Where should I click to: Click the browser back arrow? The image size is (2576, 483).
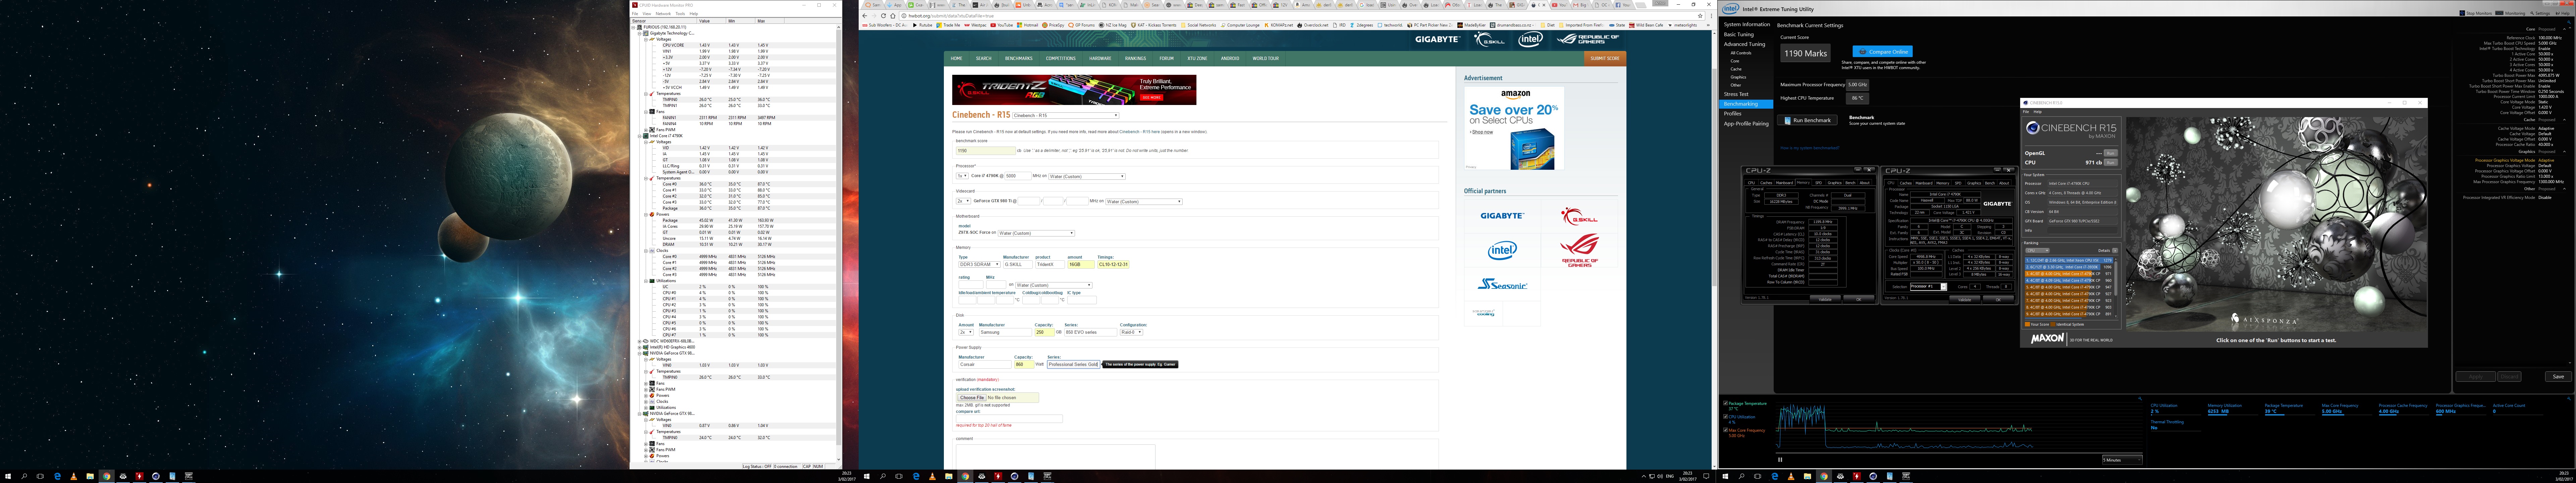(865, 16)
